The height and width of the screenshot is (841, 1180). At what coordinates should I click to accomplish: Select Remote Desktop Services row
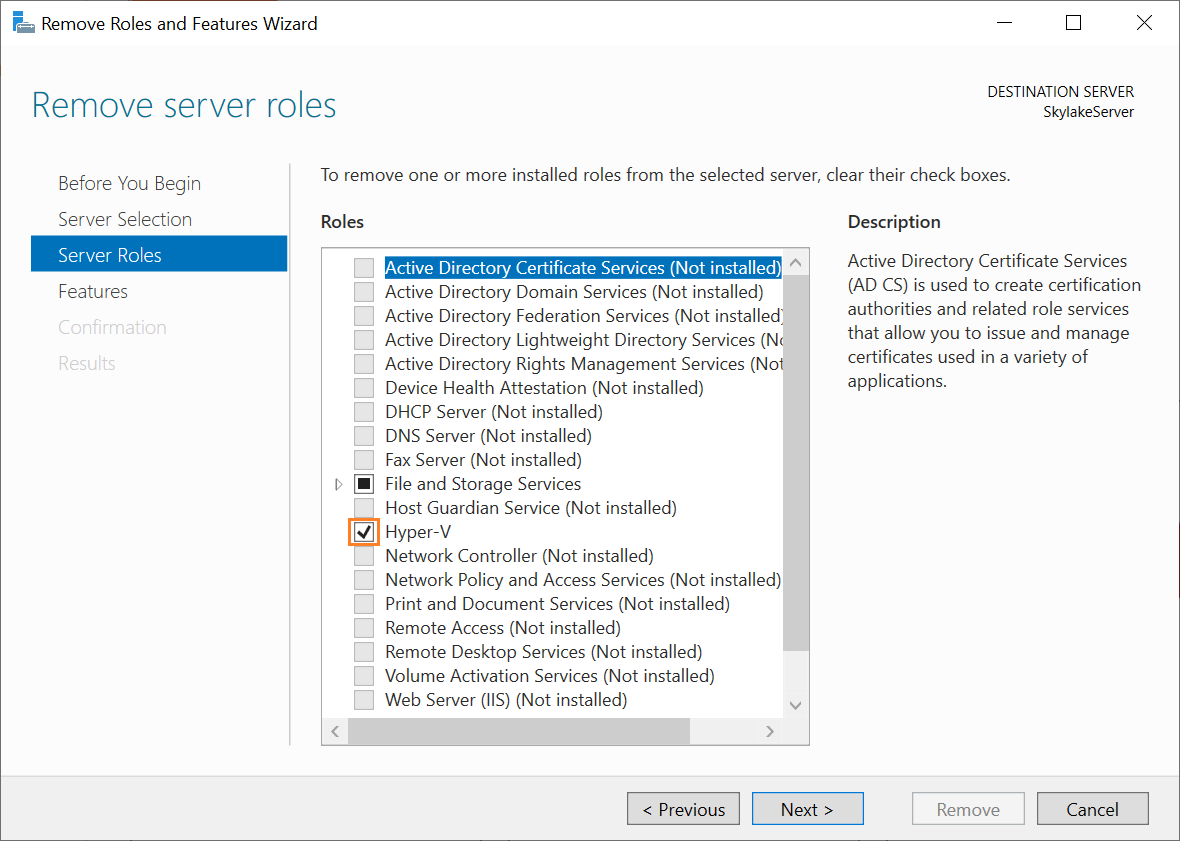543,652
